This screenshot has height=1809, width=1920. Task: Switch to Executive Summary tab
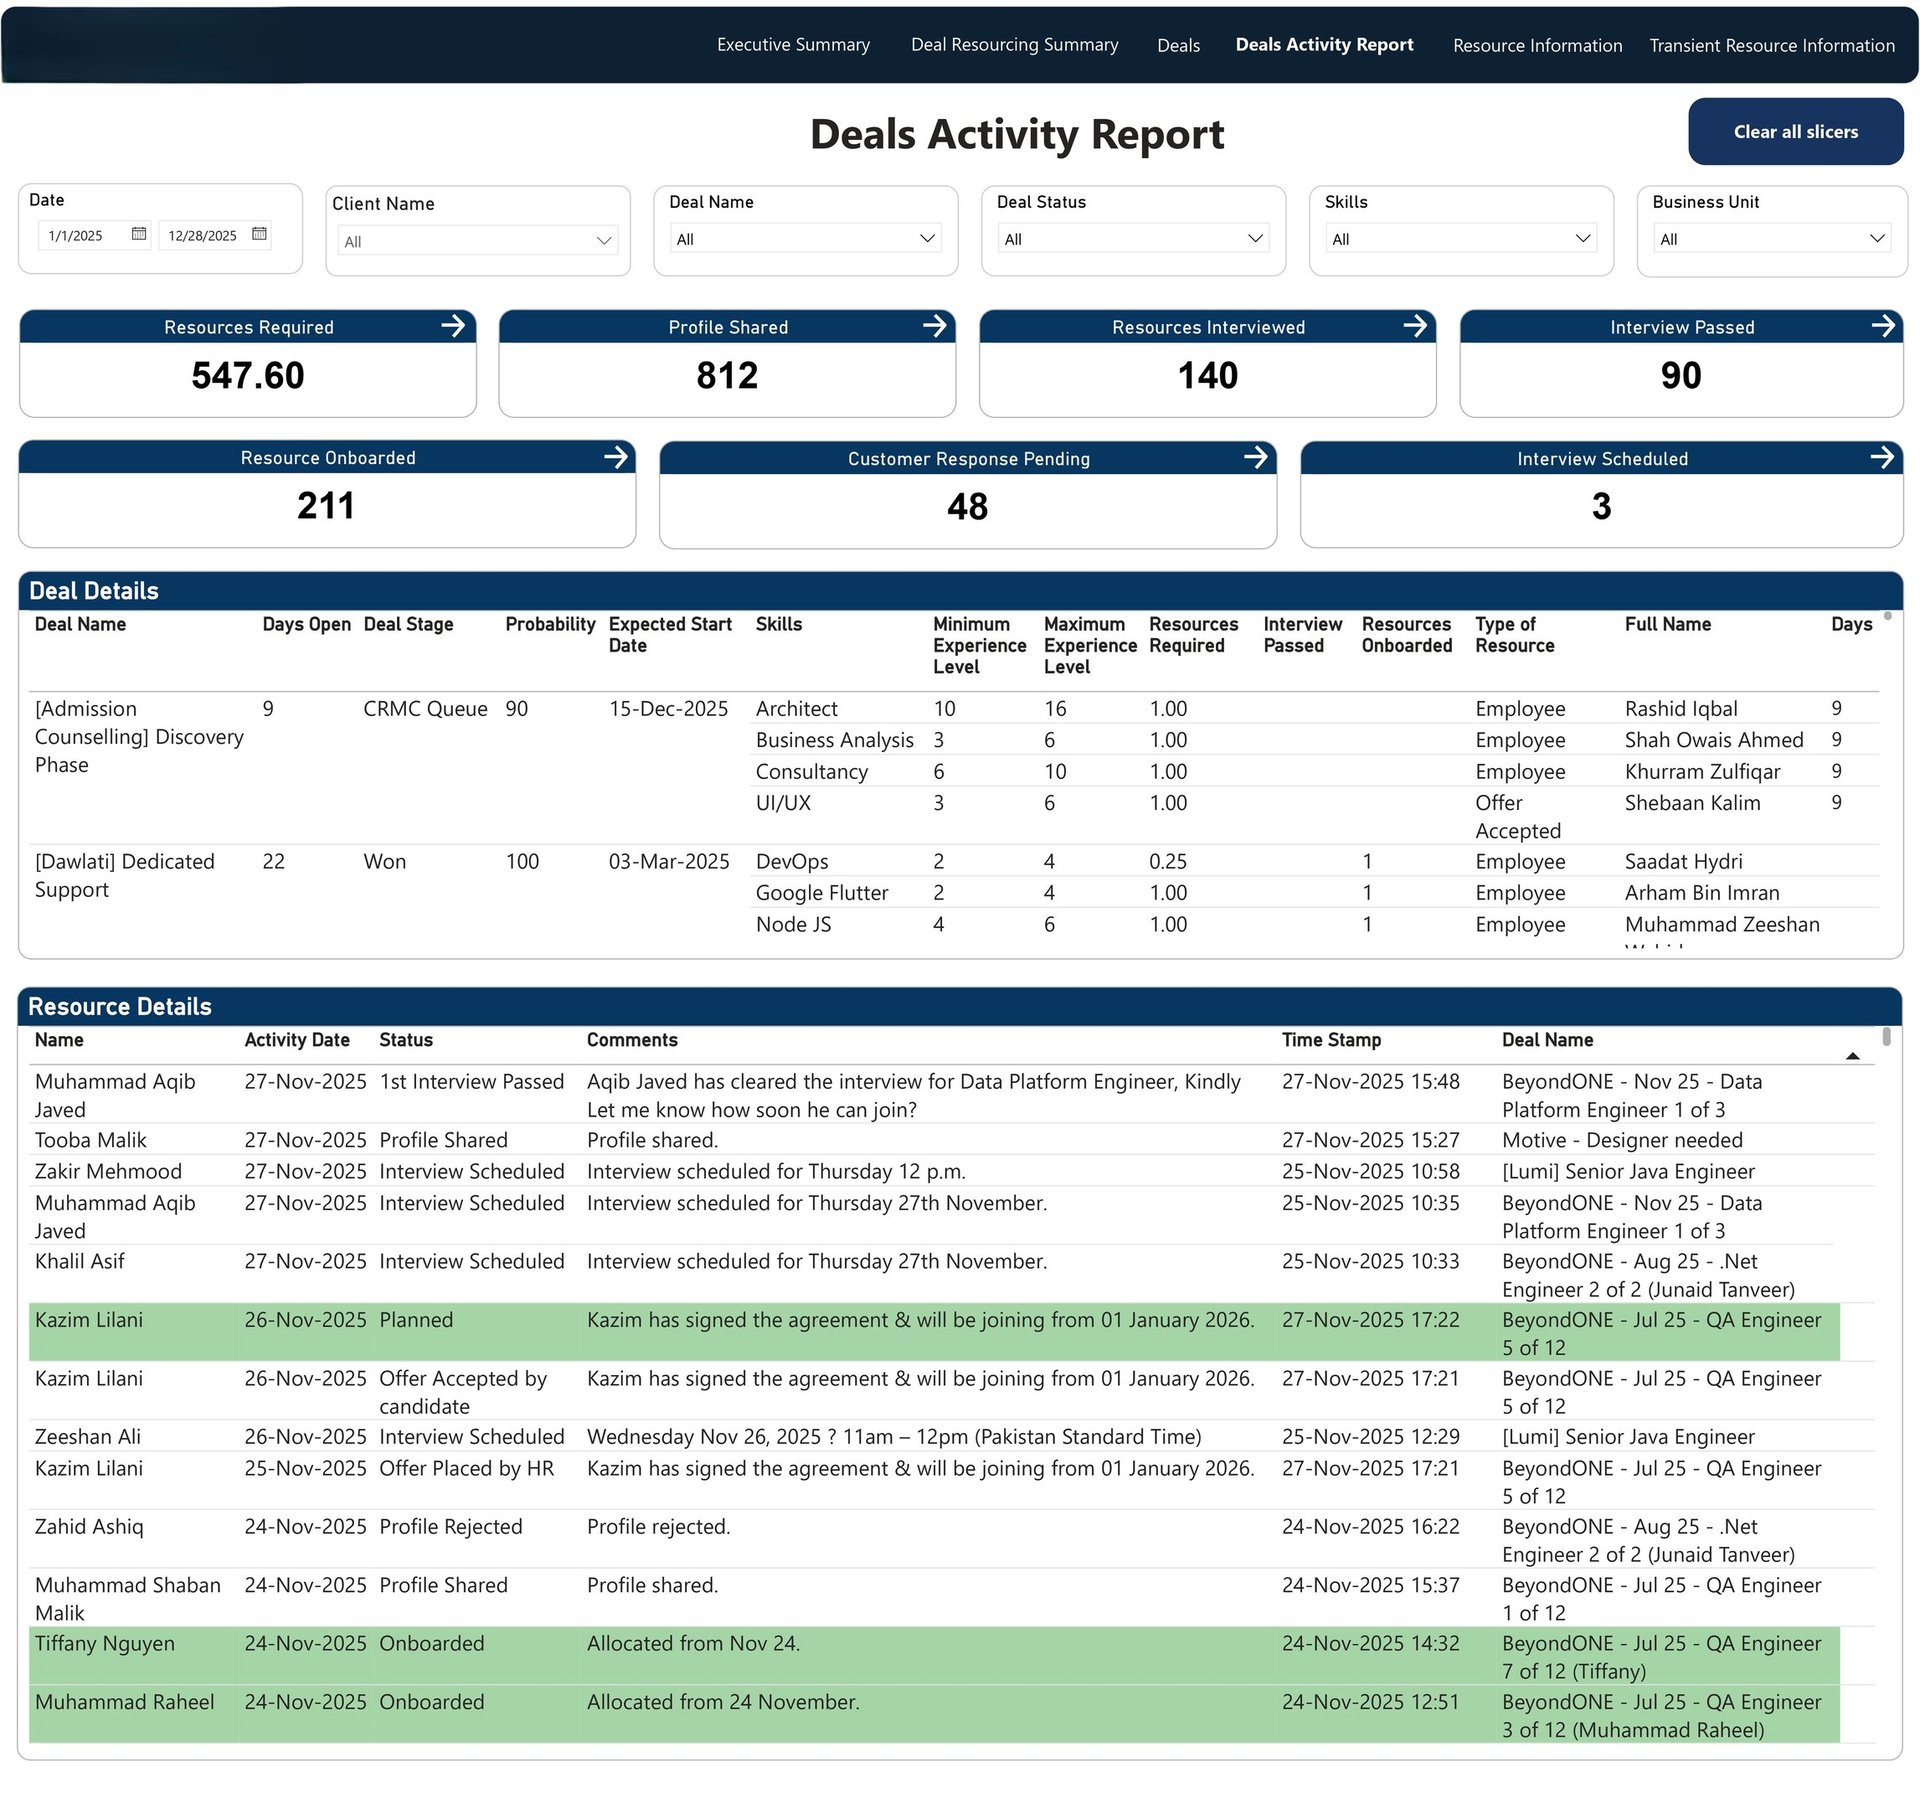click(793, 45)
